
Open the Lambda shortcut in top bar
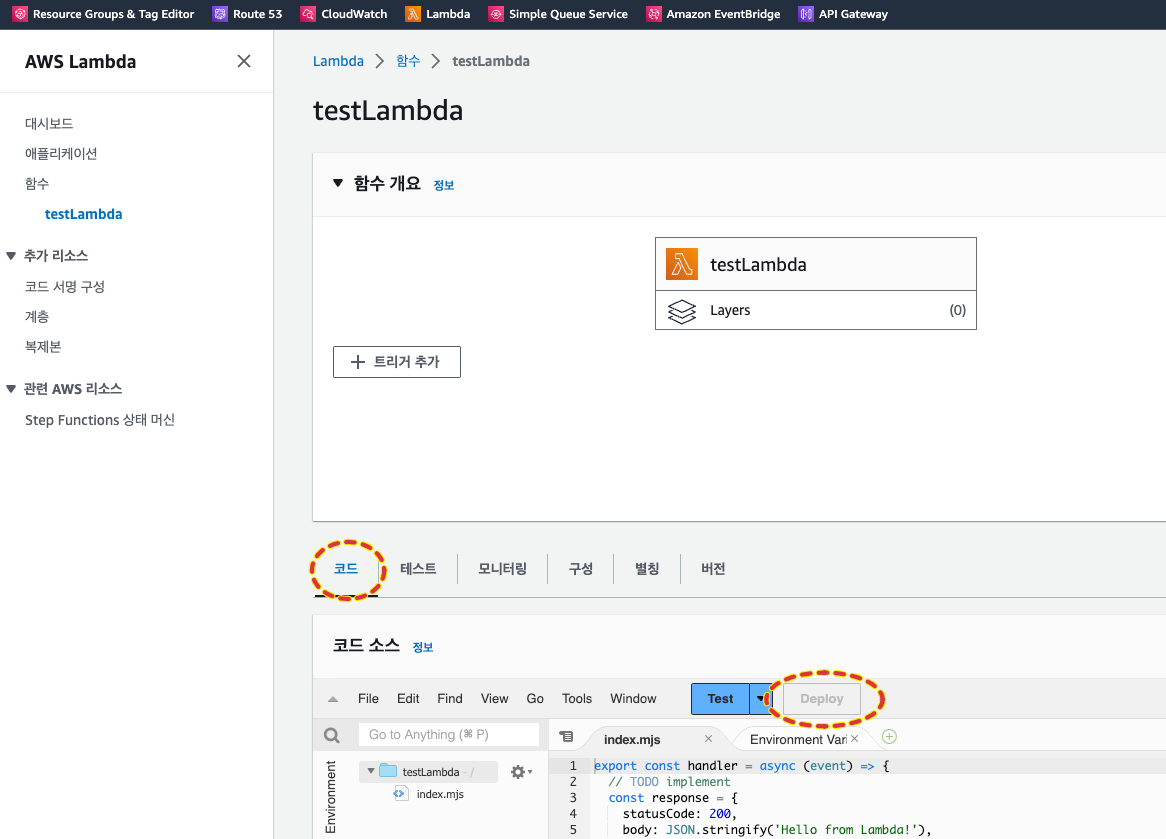(x=437, y=14)
